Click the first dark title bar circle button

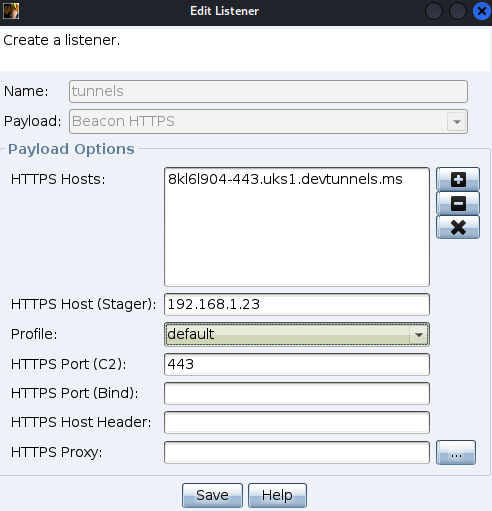click(x=434, y=11)
